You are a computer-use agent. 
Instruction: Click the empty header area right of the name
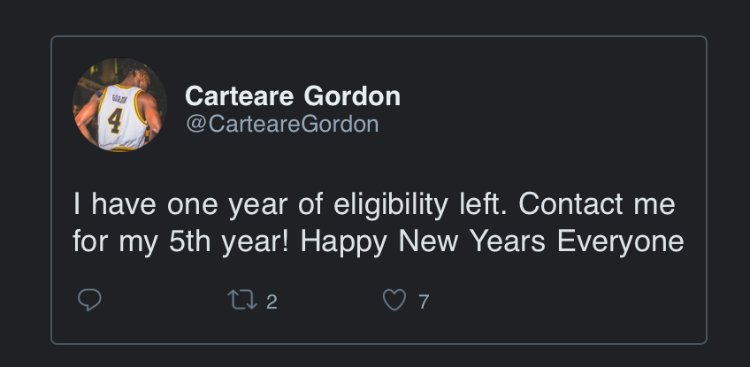[x=550, y=105]
